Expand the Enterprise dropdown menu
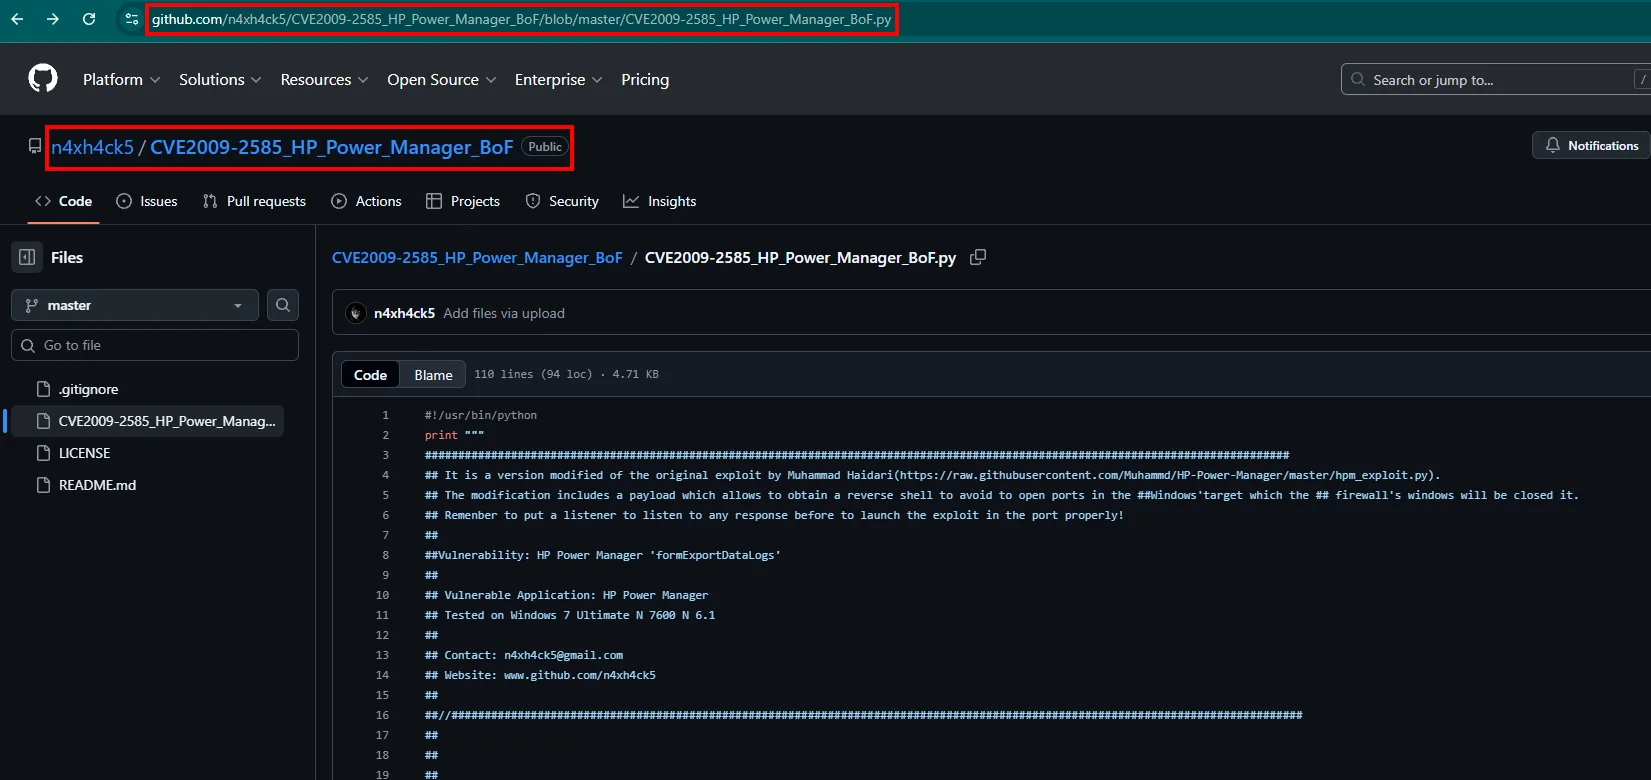Viewport: 1651px width, 780px height. 558,80
